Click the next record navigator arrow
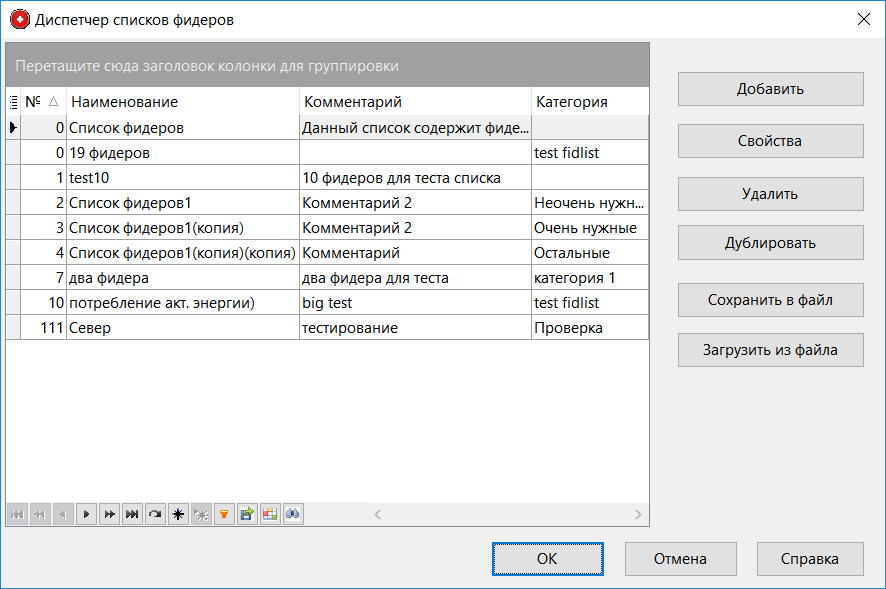 pyautogui.click(x=86, y=514)
